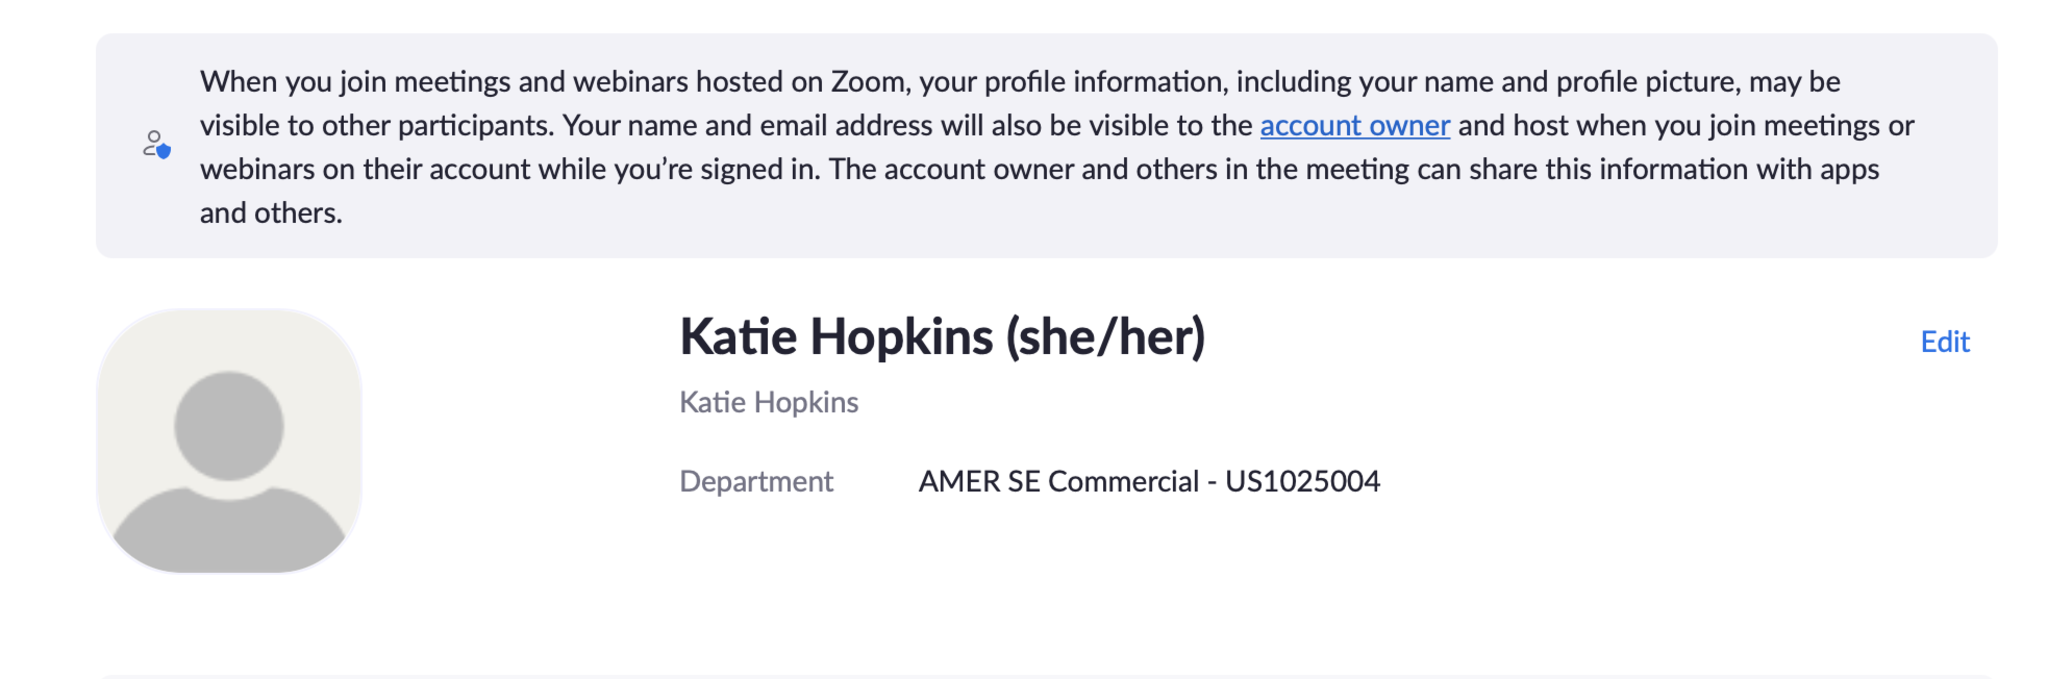Screen dimensions: 2048x679
Task: Click the gray Katie Hopkins subtitle
Action: pos(768,402)
